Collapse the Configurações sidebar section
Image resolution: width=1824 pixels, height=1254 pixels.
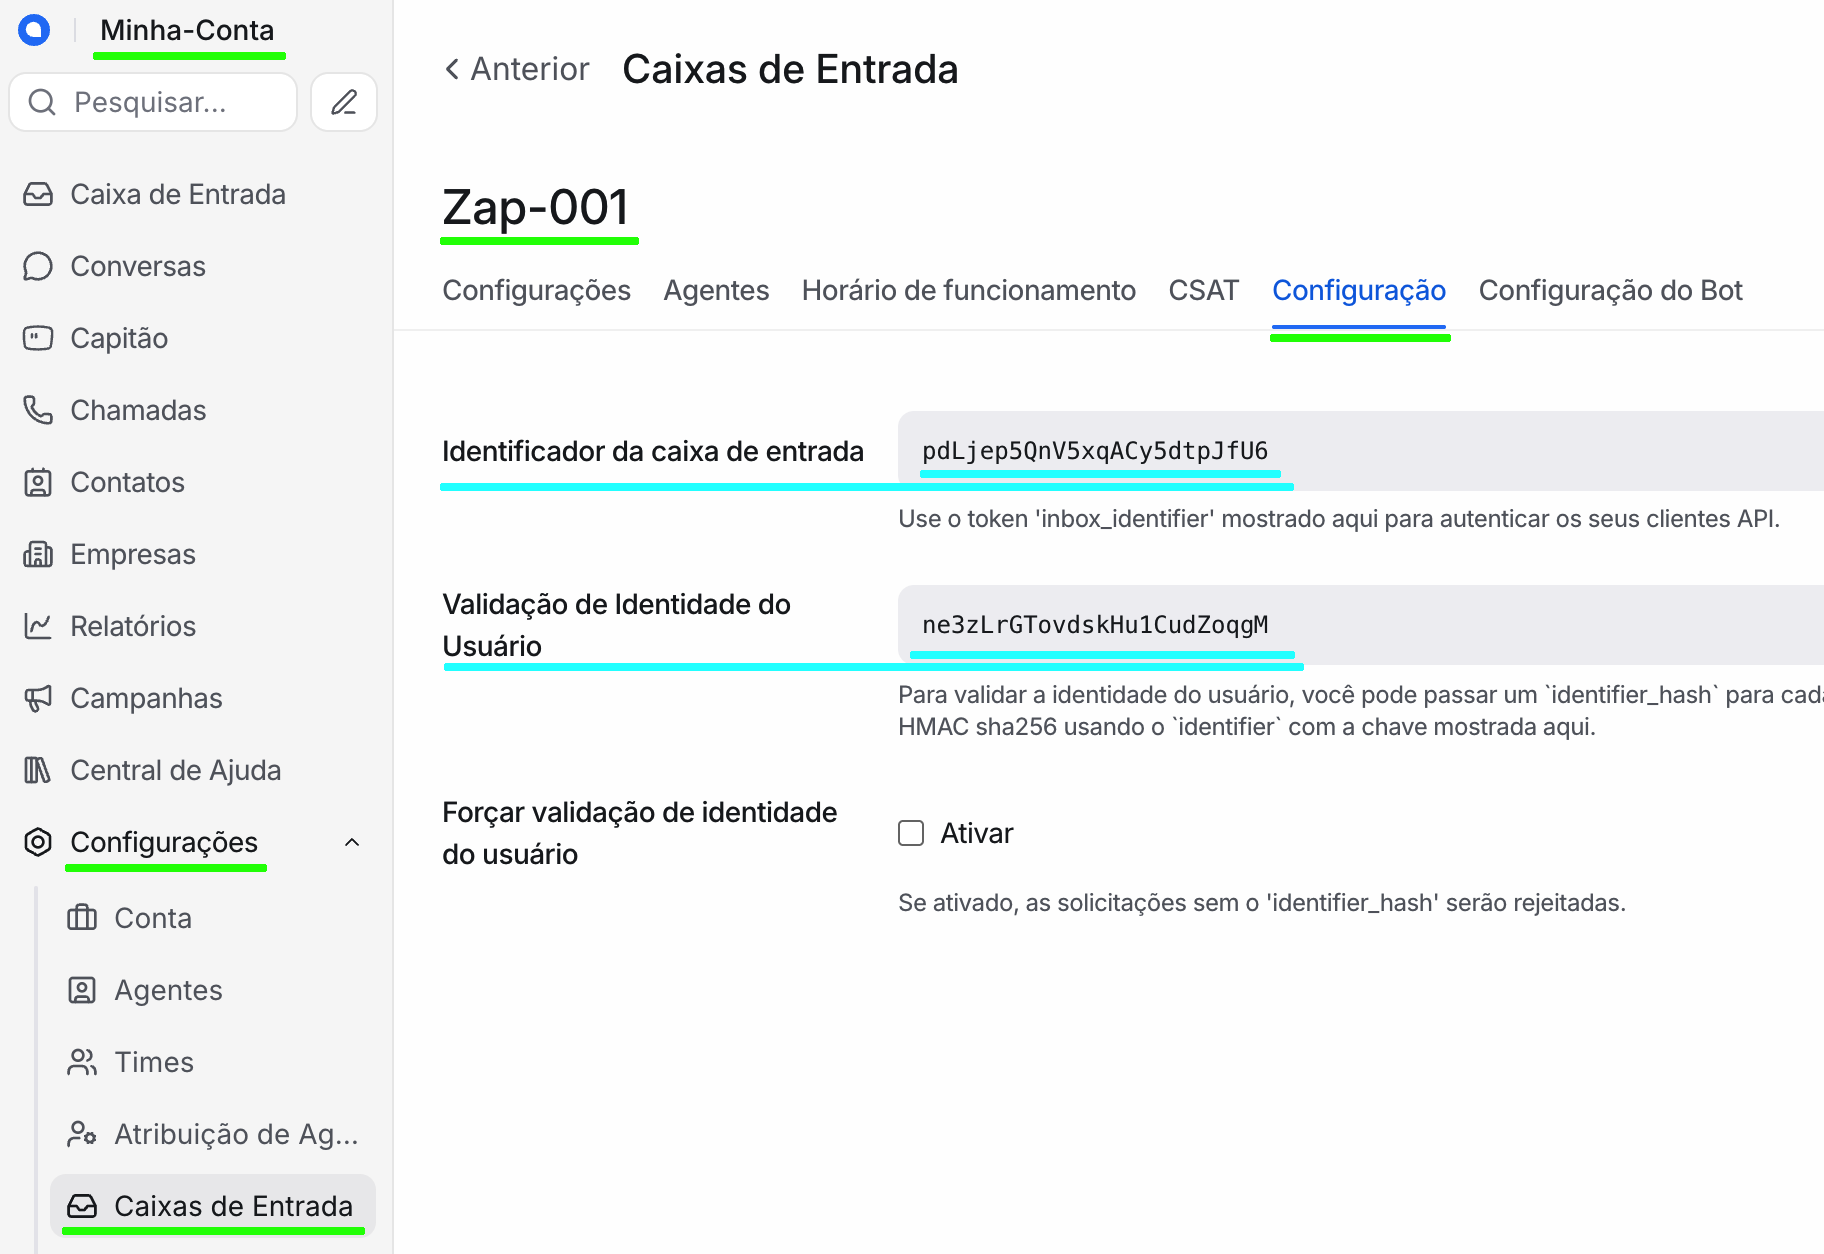[x=352, y=842]
